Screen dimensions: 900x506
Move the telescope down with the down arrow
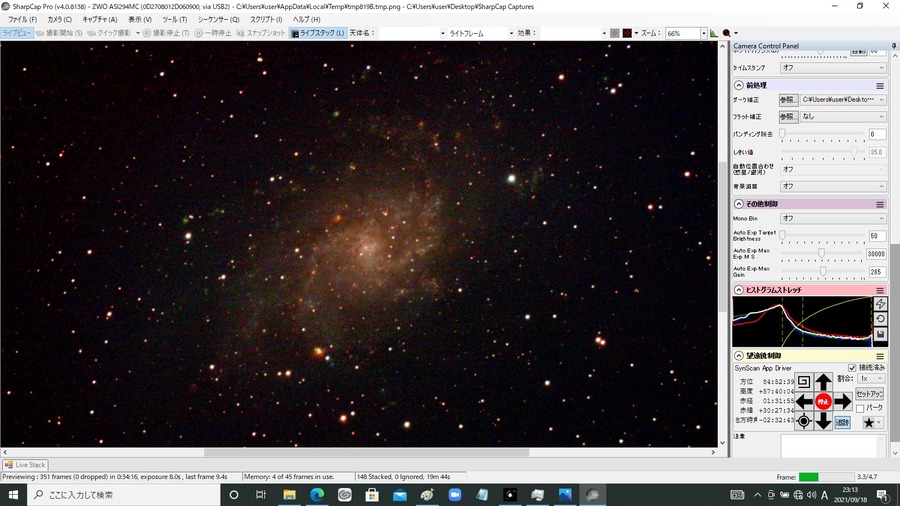click(823, 421)
